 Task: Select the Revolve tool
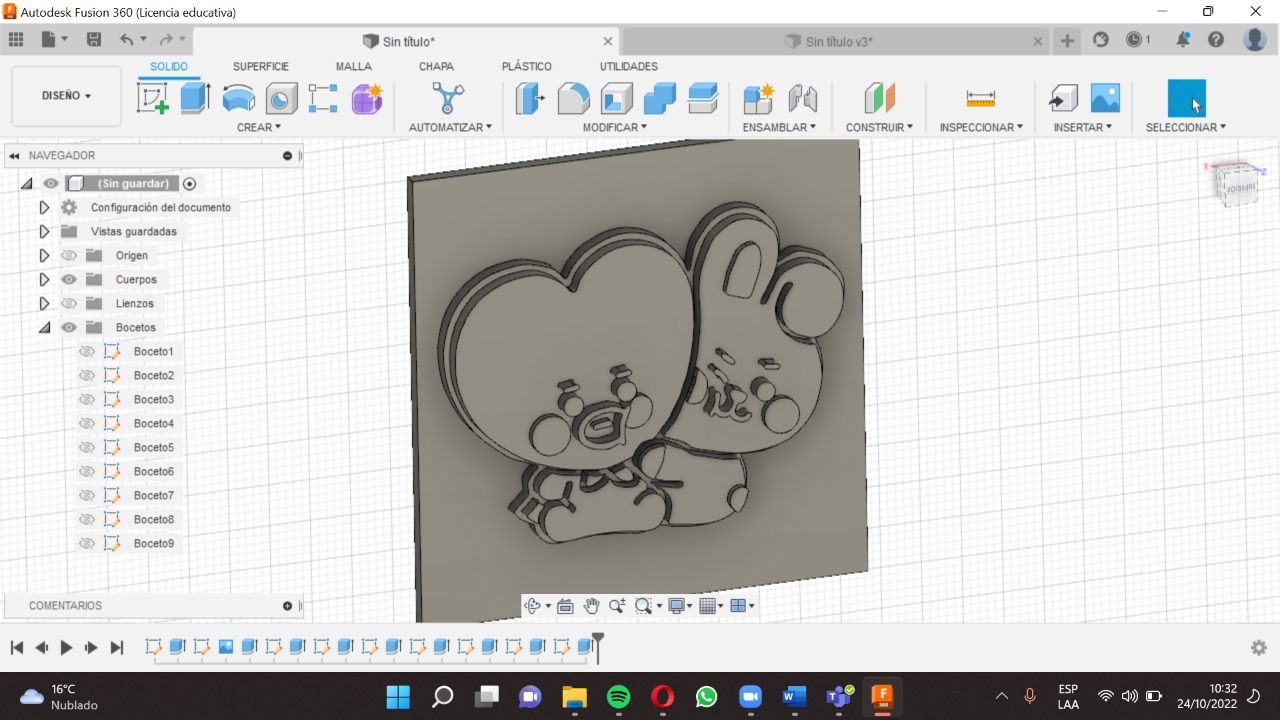(238, 98)
